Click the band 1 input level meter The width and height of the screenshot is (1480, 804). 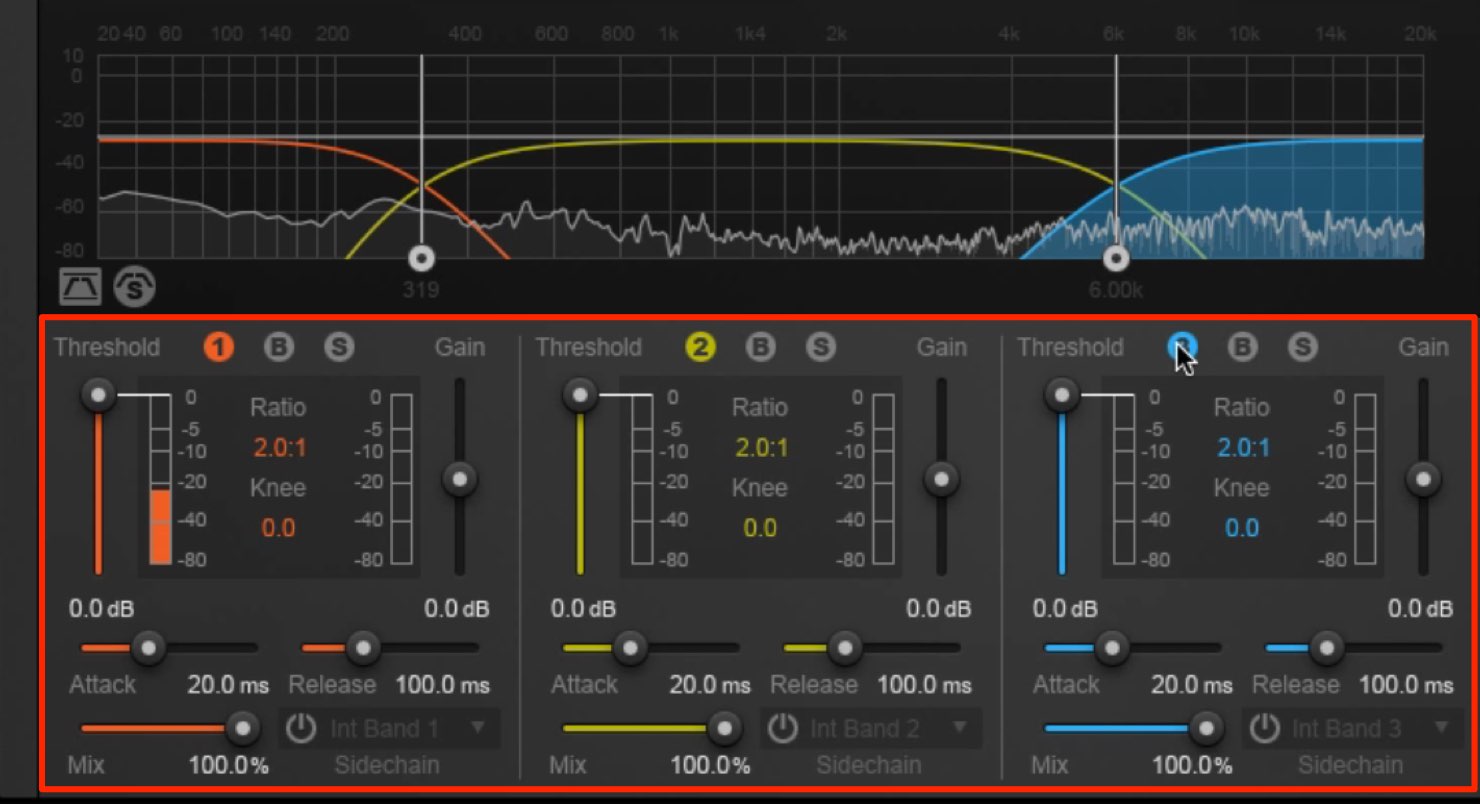[160, 479]
